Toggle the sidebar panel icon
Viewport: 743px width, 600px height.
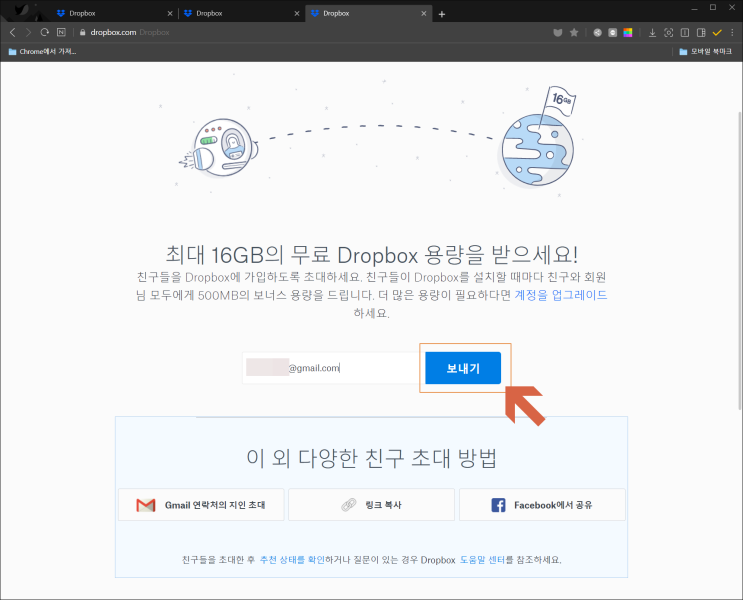(x=701, y=32)
